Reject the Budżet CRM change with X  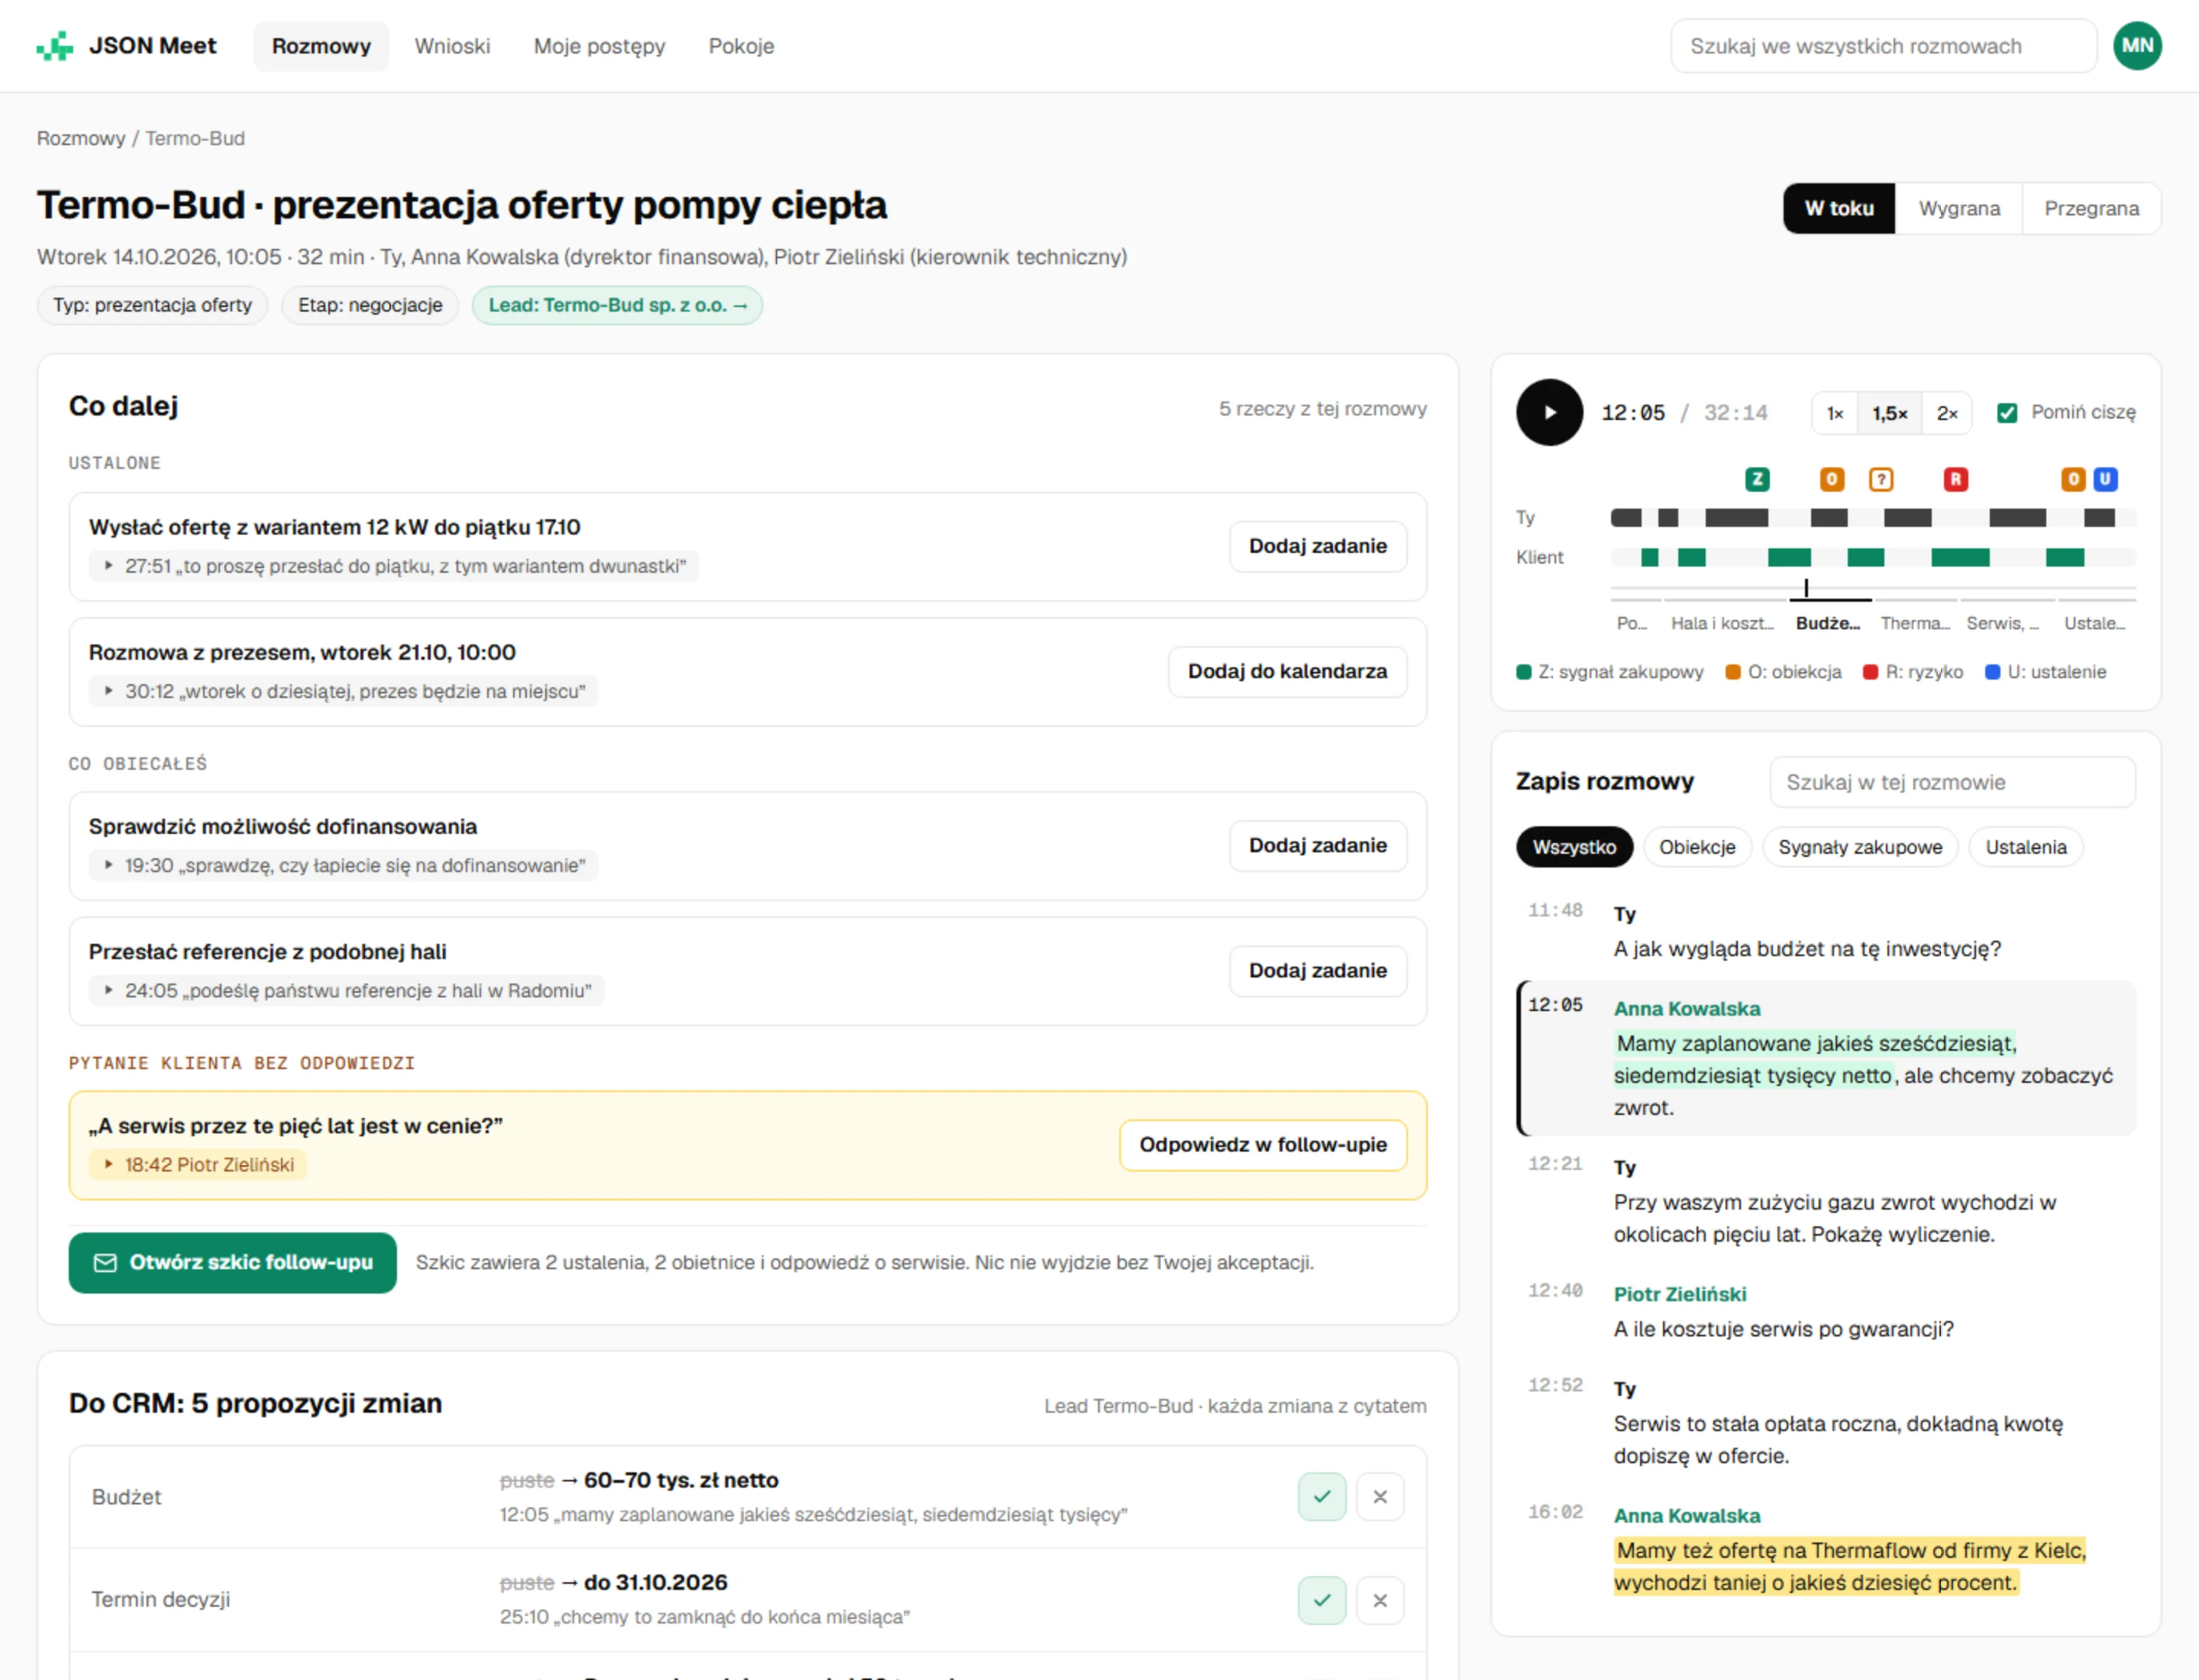point(1380,1497)
